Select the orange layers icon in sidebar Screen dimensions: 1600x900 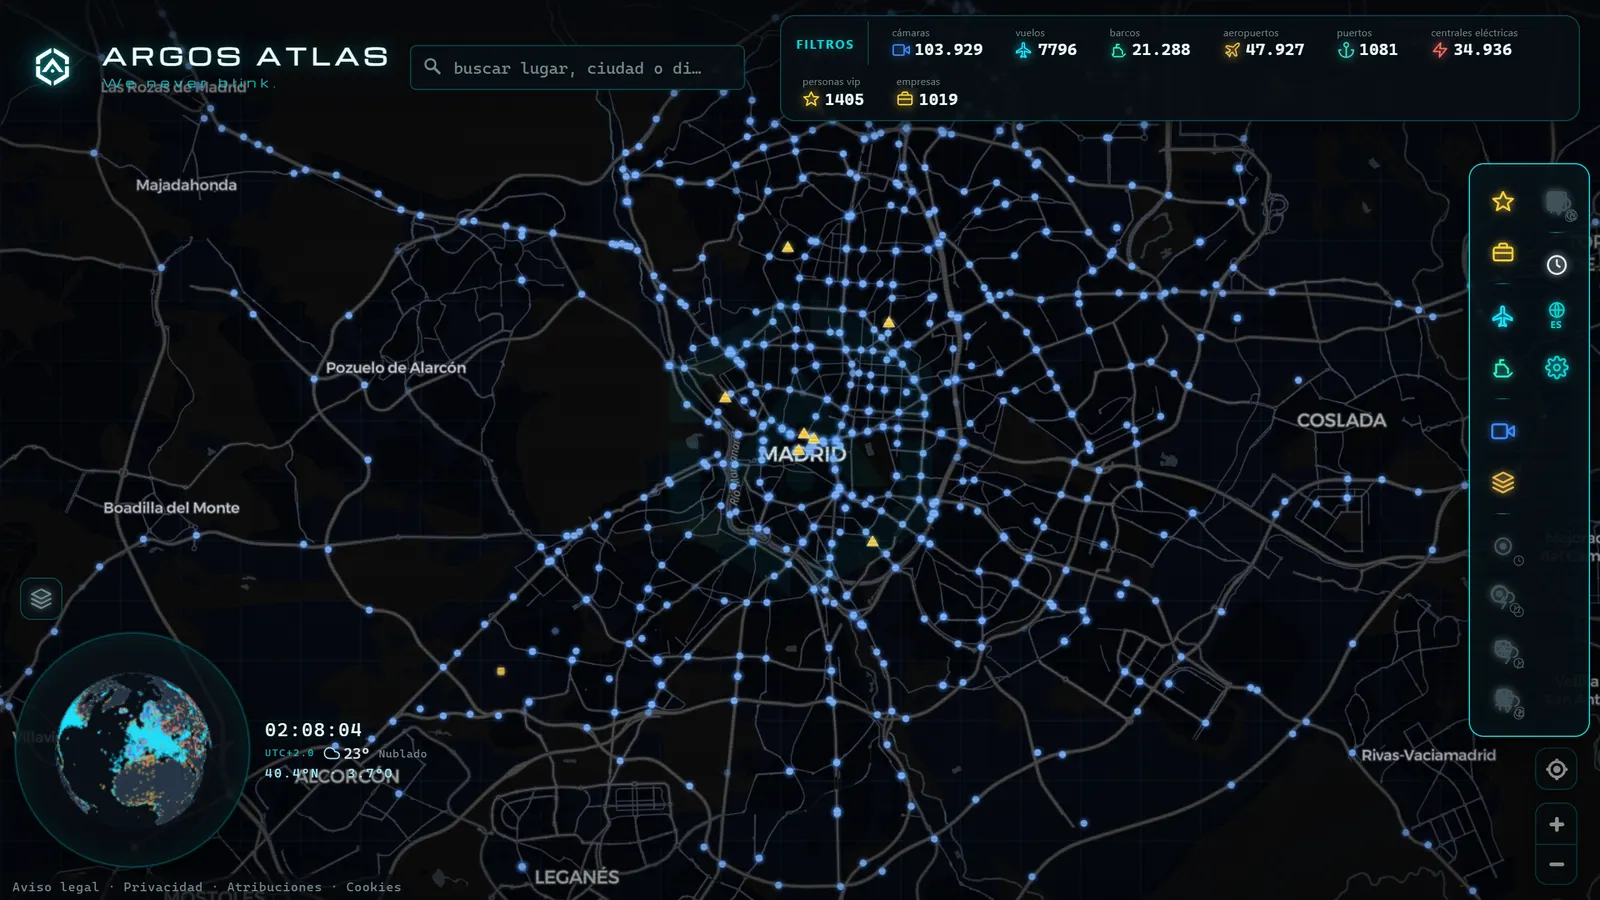(1503, 483)
